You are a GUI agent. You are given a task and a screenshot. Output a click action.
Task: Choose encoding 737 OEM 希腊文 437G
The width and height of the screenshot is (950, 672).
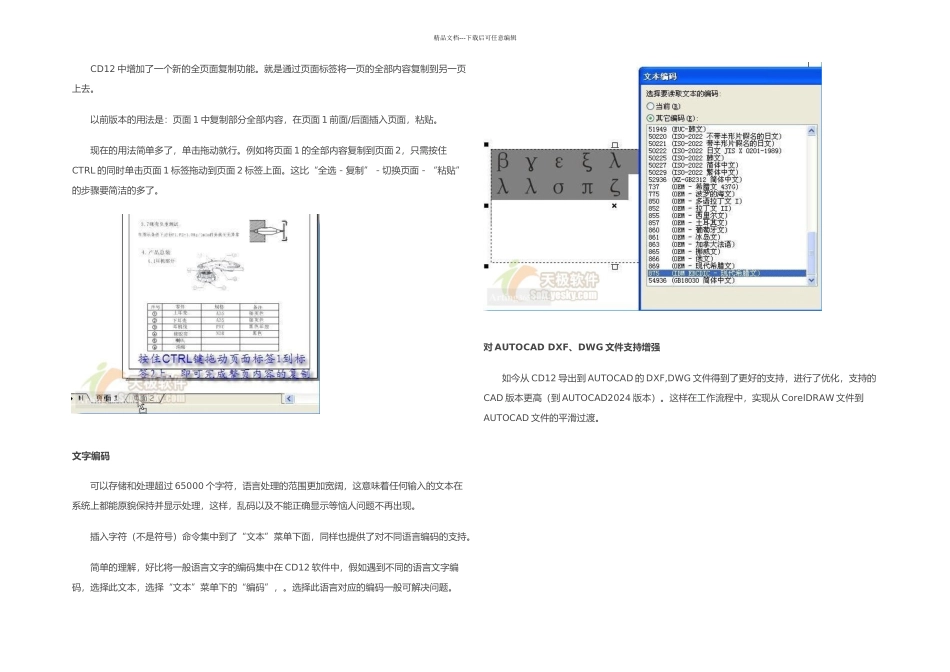tap(726, 187)
